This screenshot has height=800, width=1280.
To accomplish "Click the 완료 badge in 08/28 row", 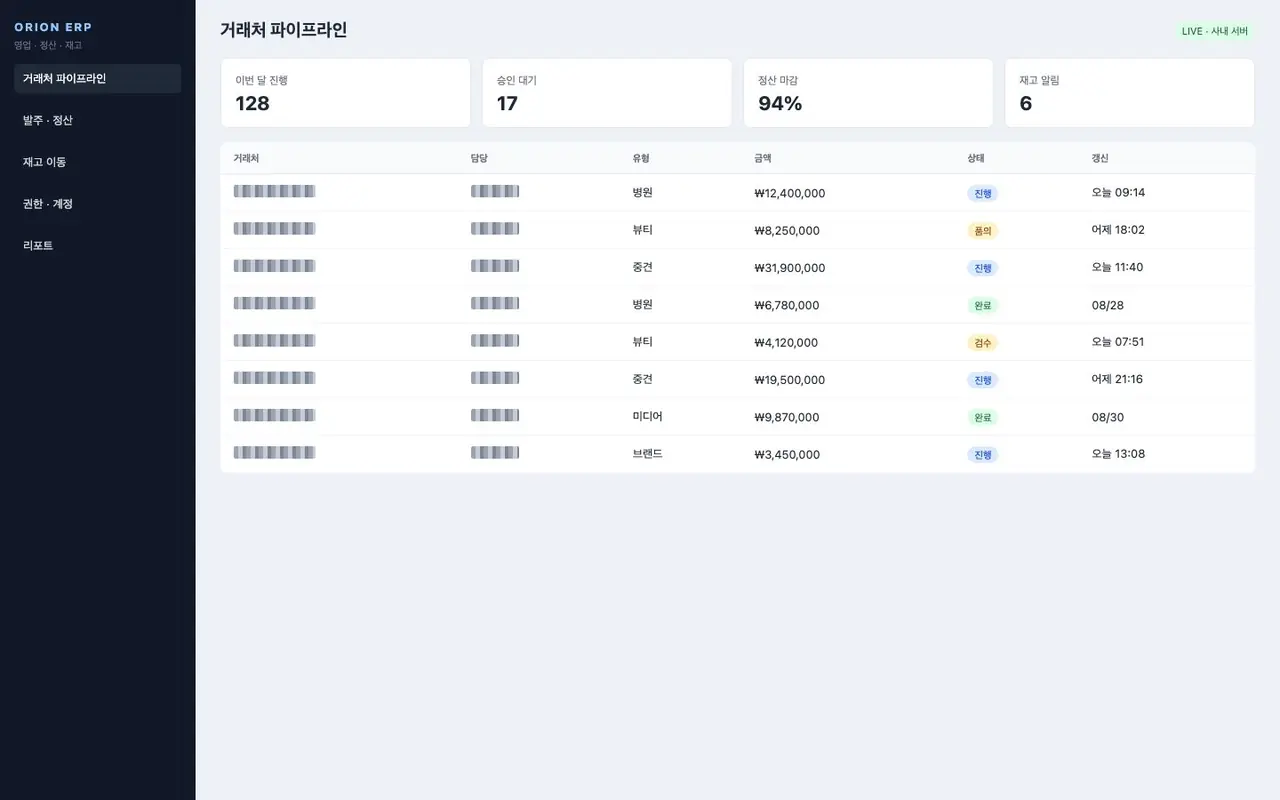I will [x=983, y=306].
